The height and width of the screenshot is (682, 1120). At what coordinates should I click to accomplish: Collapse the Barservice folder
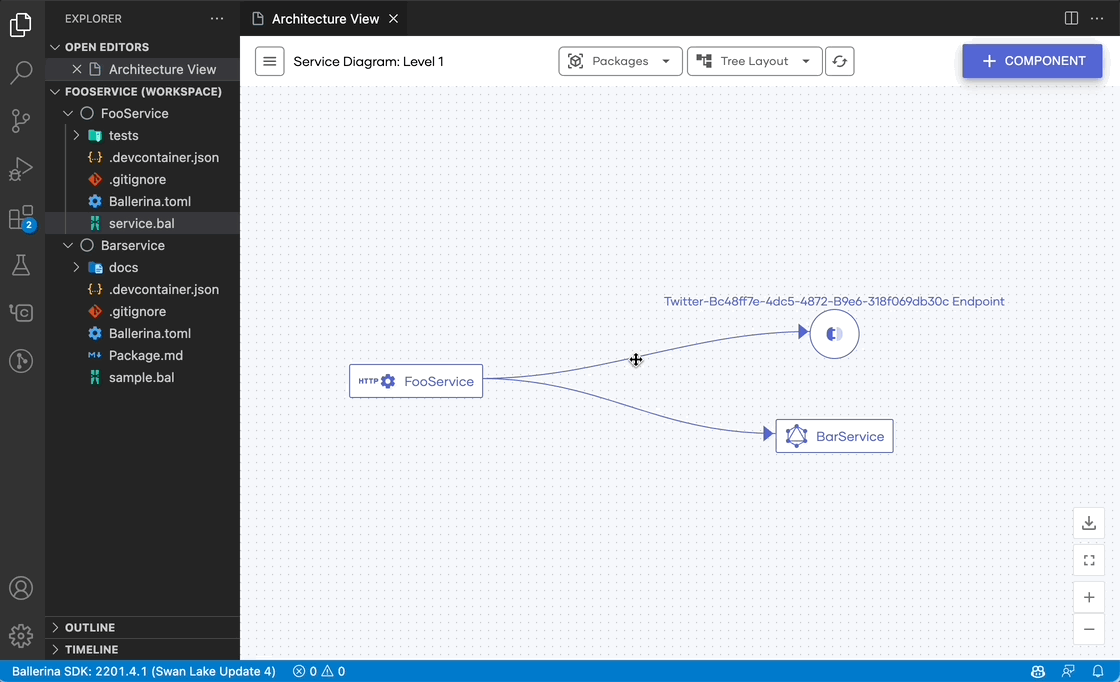(x=68, y=246)
